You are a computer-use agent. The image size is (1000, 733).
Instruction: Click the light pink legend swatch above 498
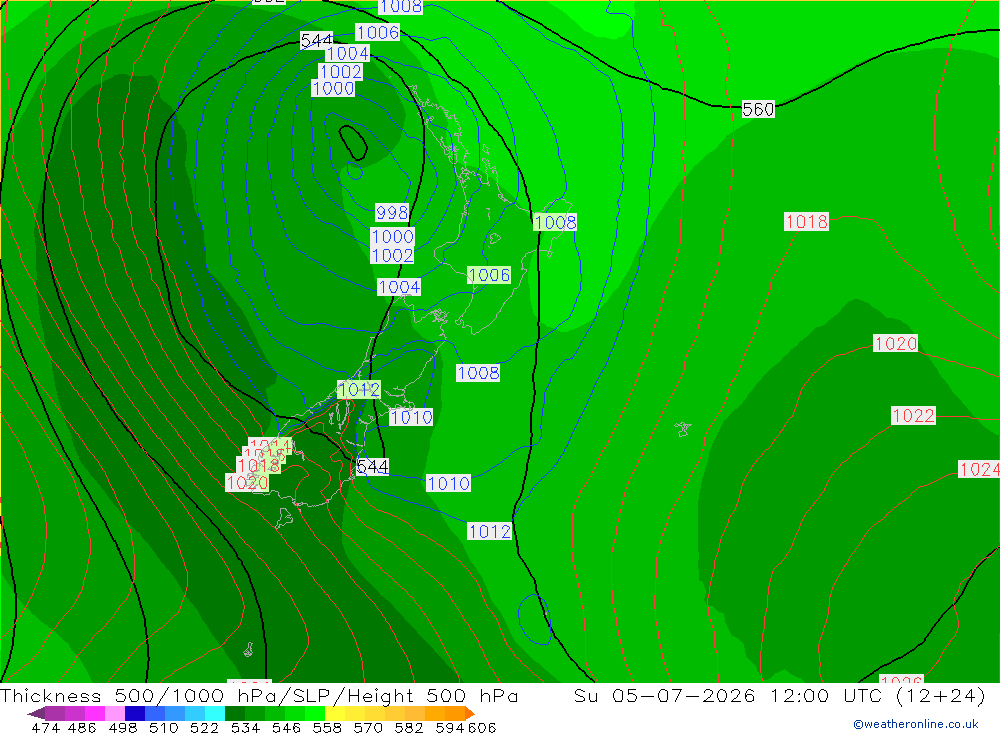point(115,713)
